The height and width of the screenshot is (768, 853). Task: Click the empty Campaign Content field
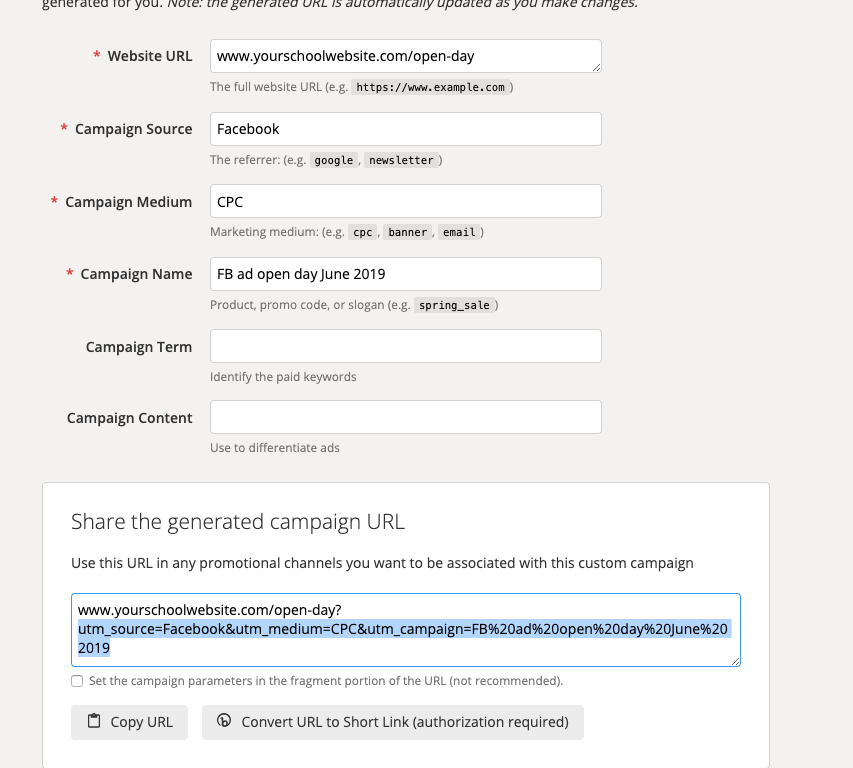click(405, 417)
